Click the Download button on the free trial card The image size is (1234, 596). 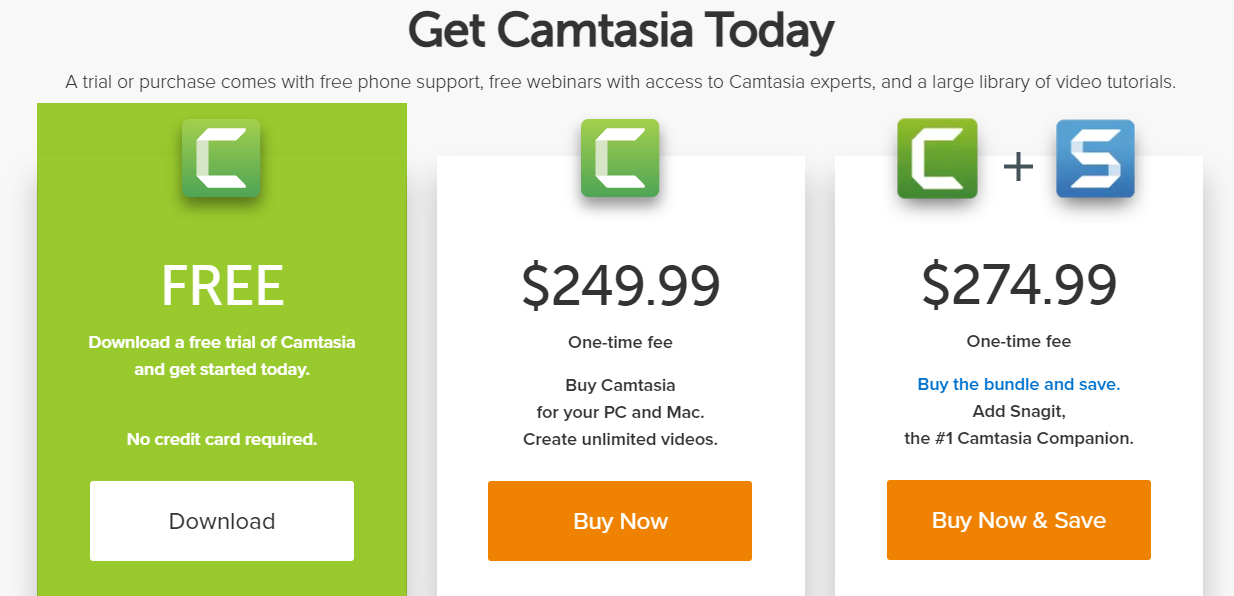(x=221, y=520)
